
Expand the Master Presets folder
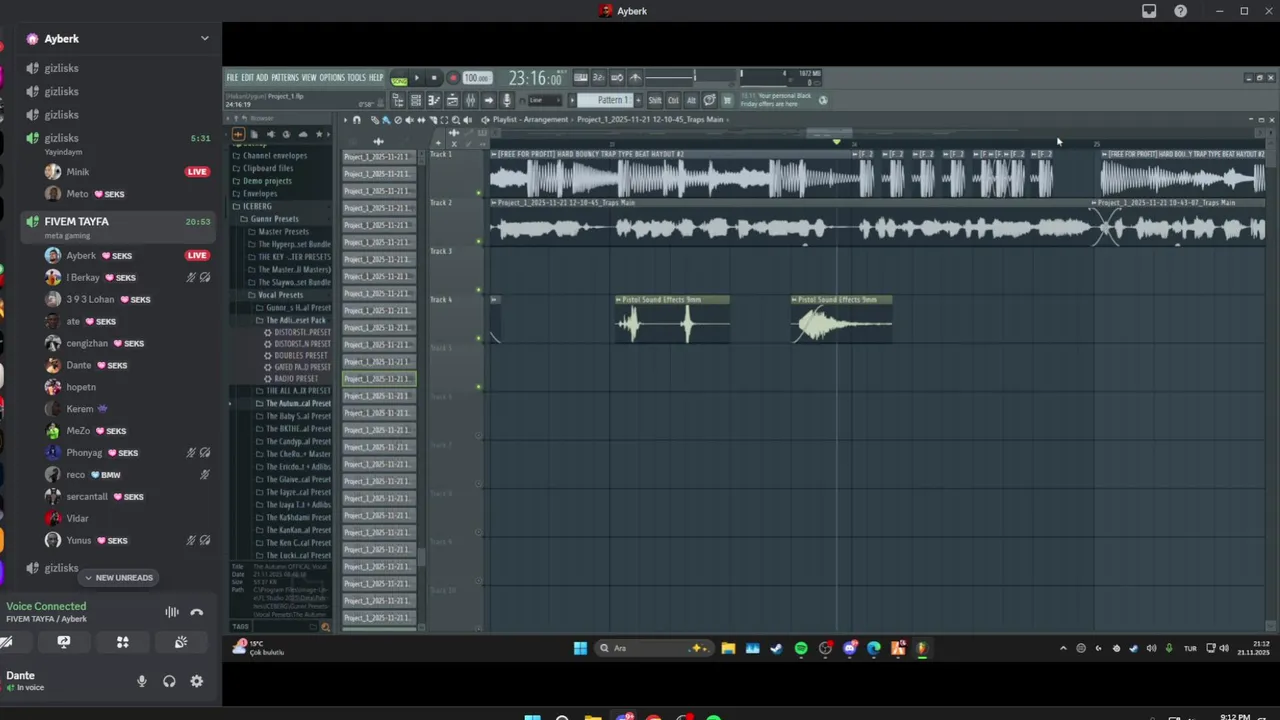click(279, 231)
